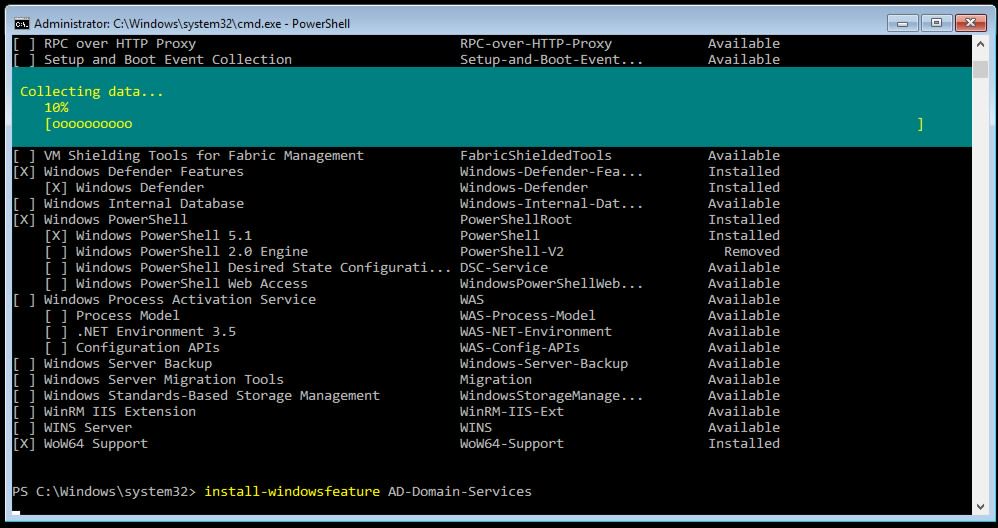998x528 pixels.
Task: Click the checkbox for RPC over HTTP Proxy
Action: [x=24, y=44]
